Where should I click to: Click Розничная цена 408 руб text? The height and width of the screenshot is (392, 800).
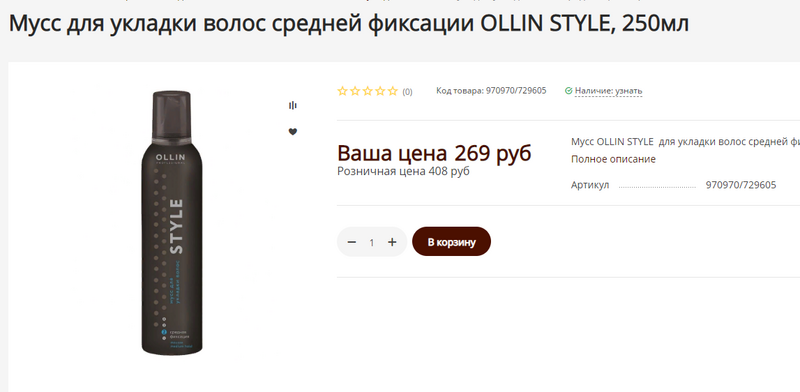click(404, 172)
